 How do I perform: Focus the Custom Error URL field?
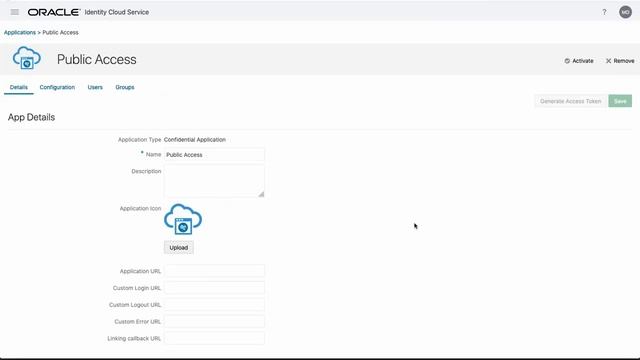tap(214, 322)
